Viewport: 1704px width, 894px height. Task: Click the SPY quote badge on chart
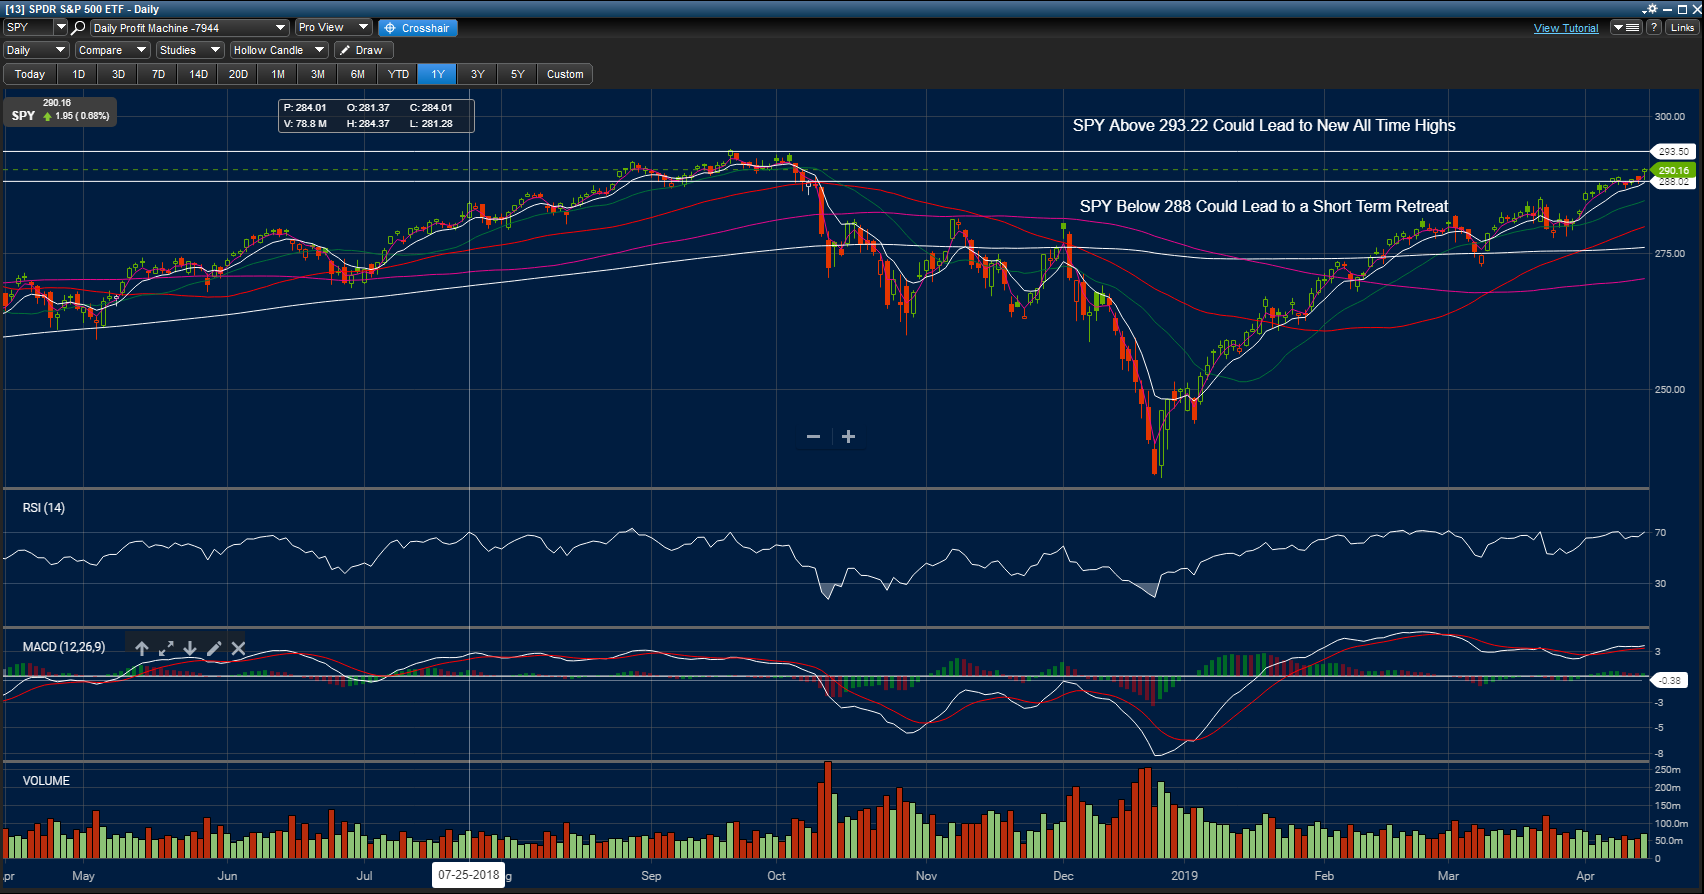pos(60,111)
